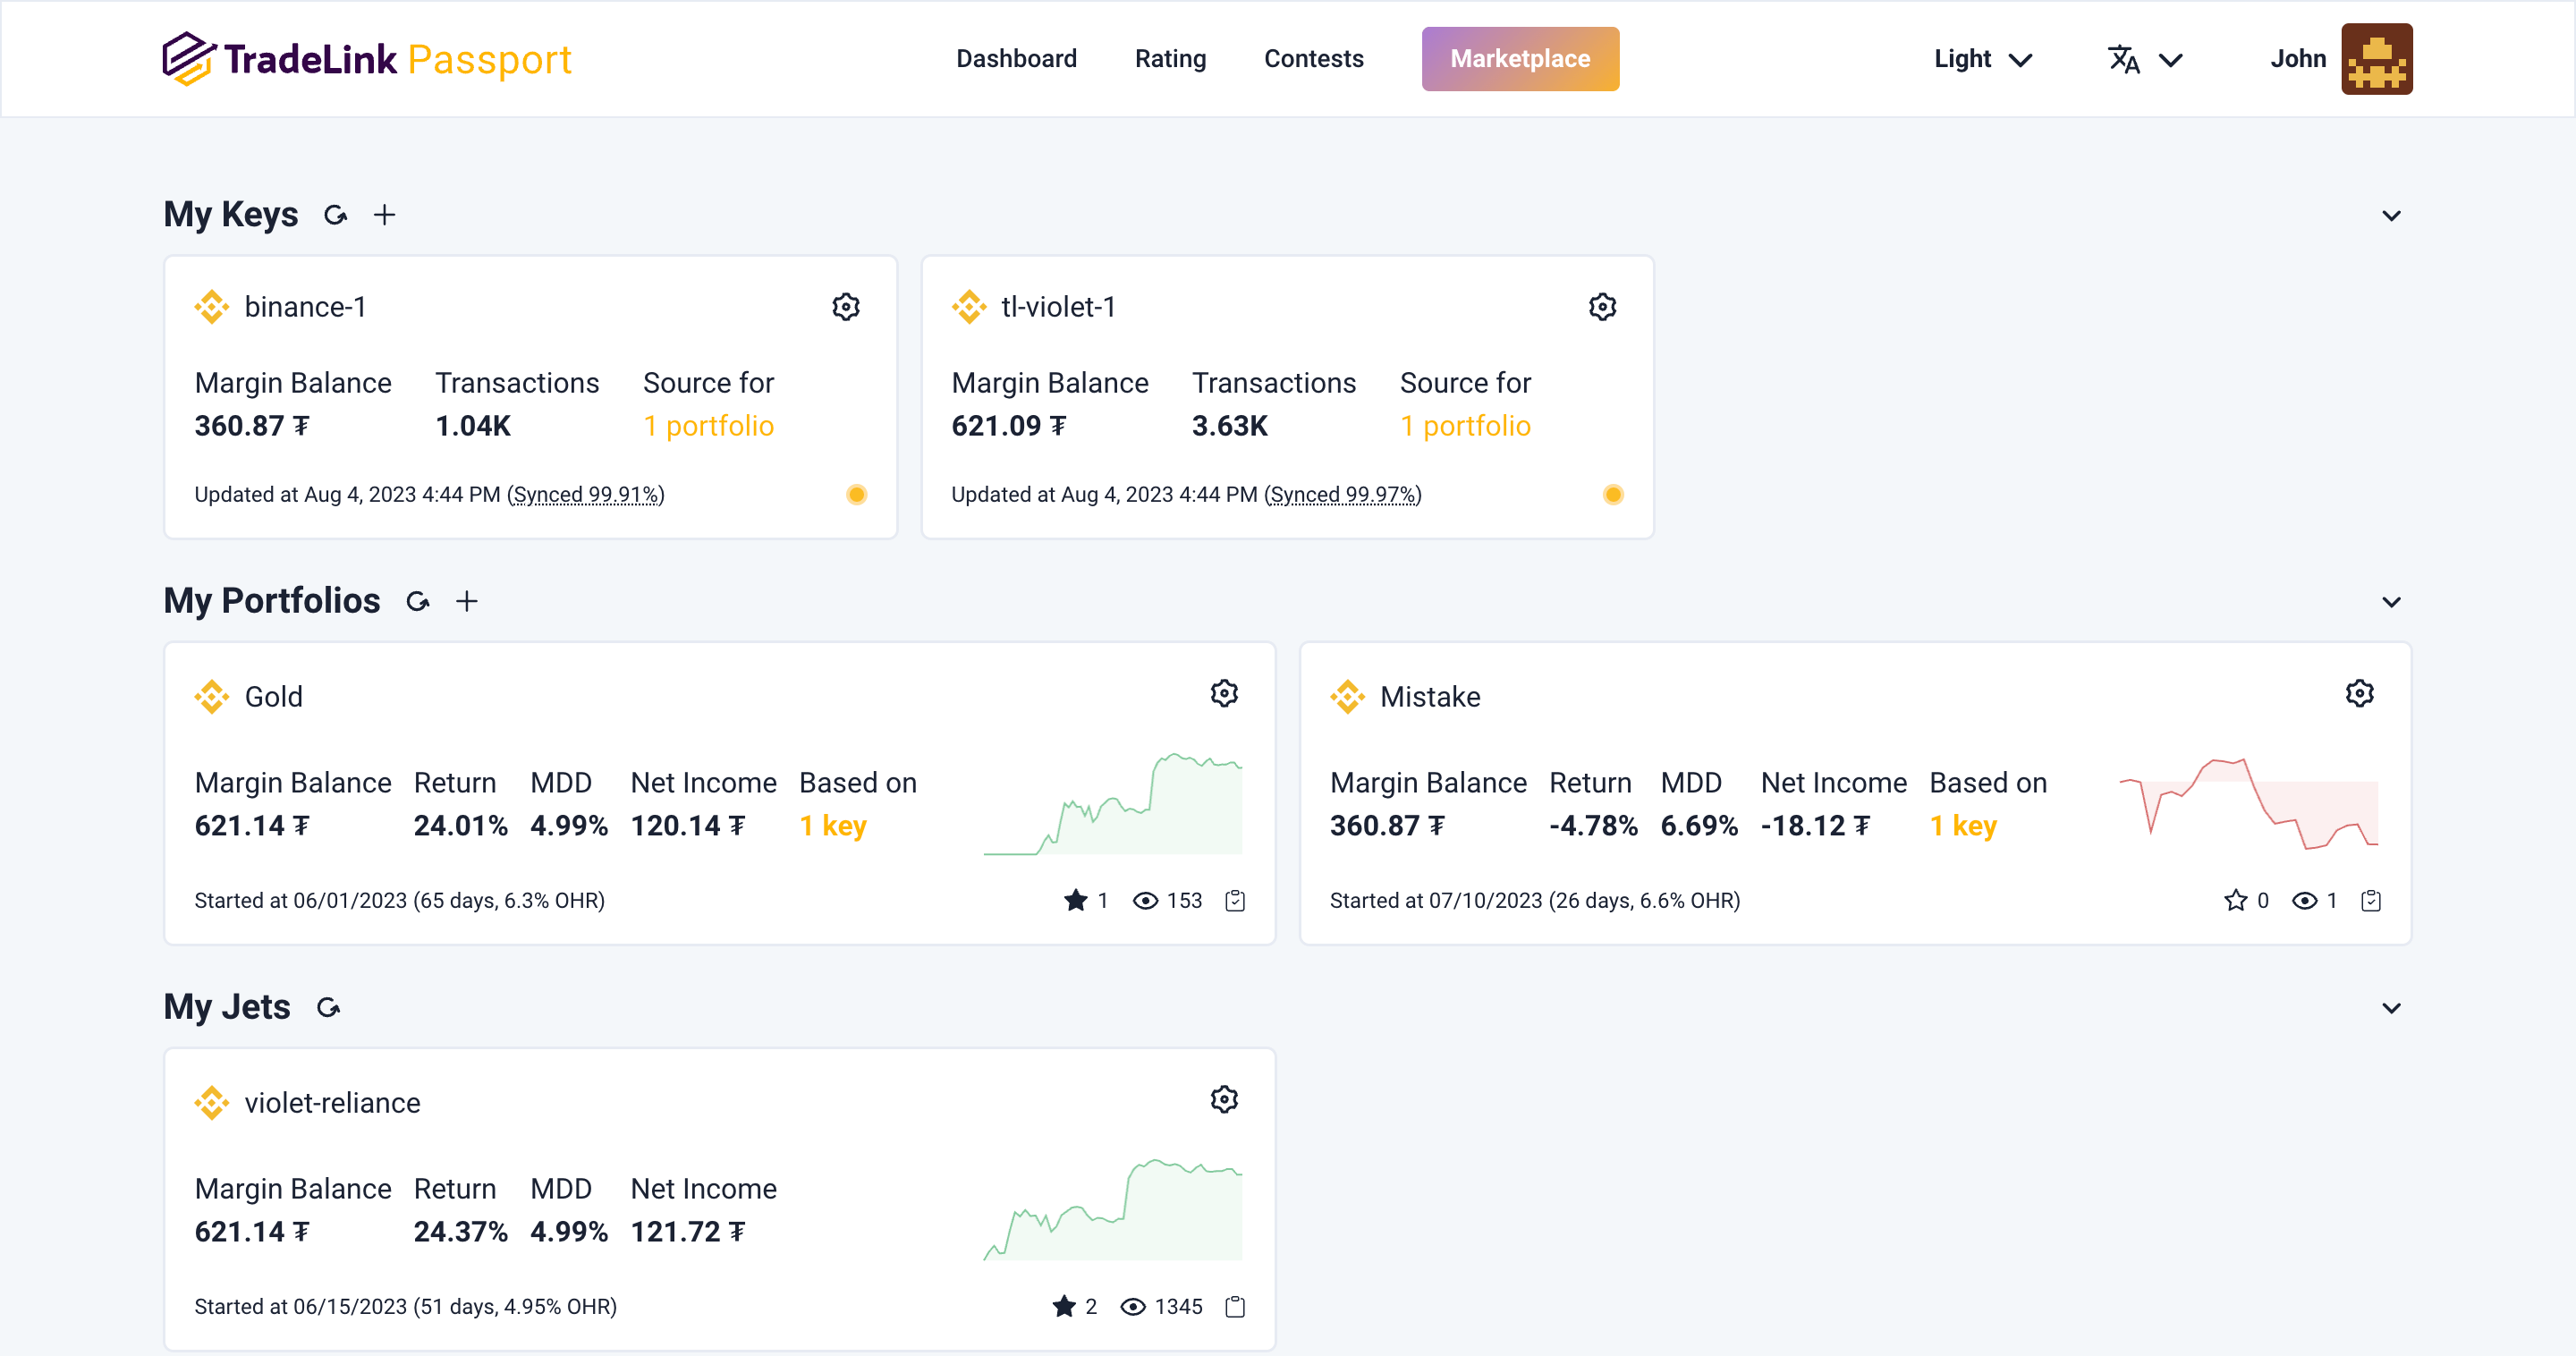Toggle favorite star on Gold portfolio
Viewport: 2576px width, 1356px height.
coord(1076,901)
